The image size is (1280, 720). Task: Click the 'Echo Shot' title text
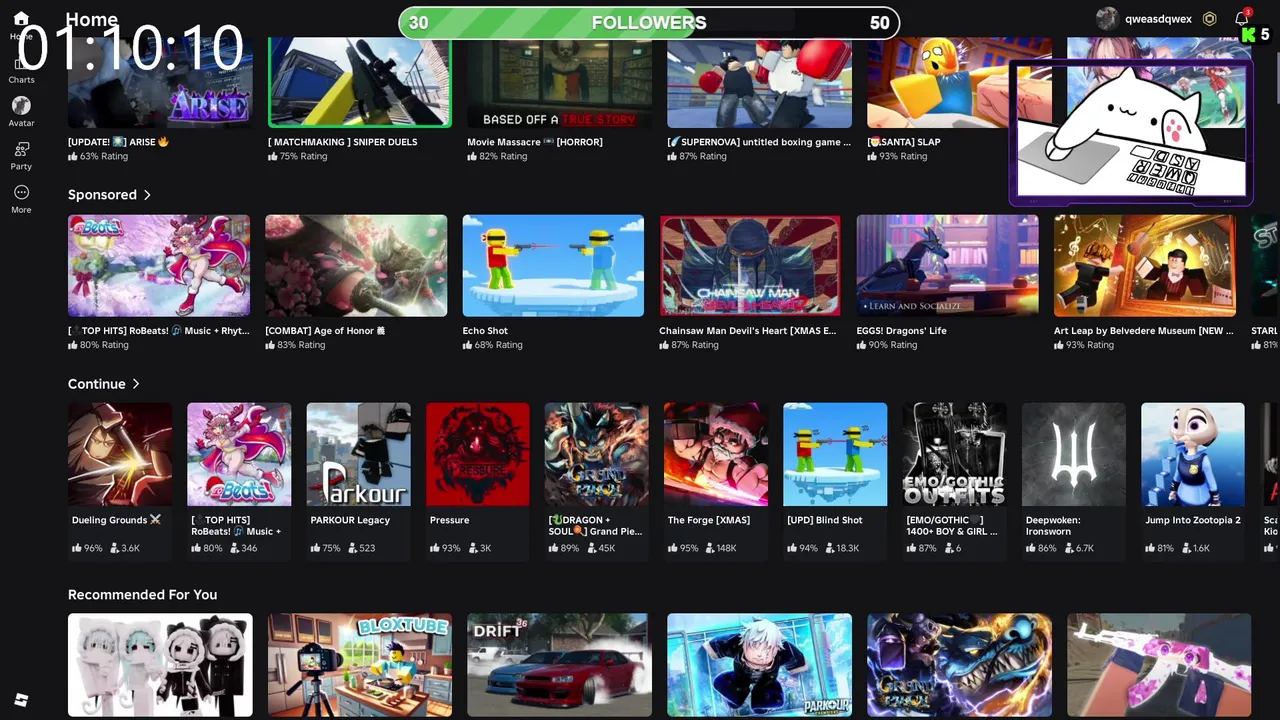(x=485, y=331)
